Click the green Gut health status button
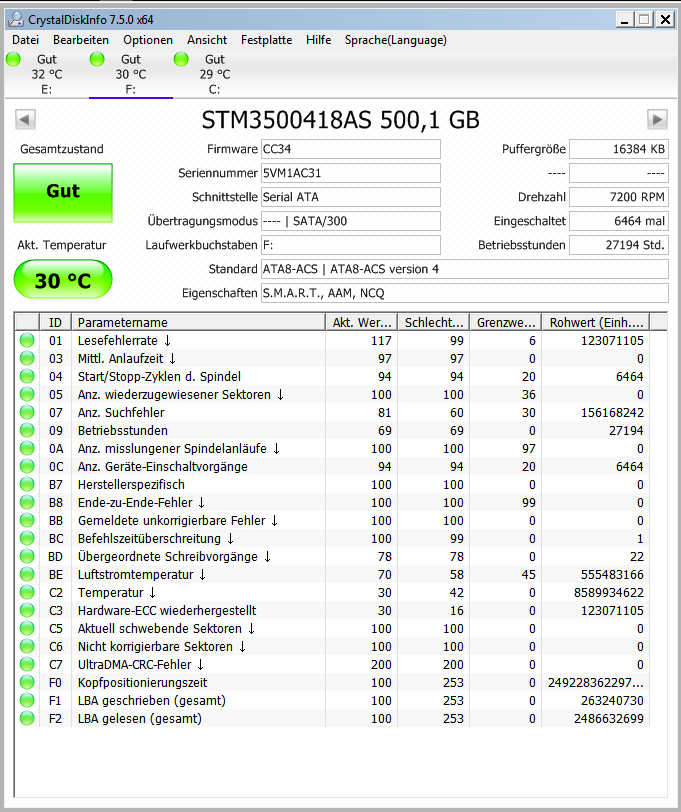The image size is (681, 812). pos(63,193)
